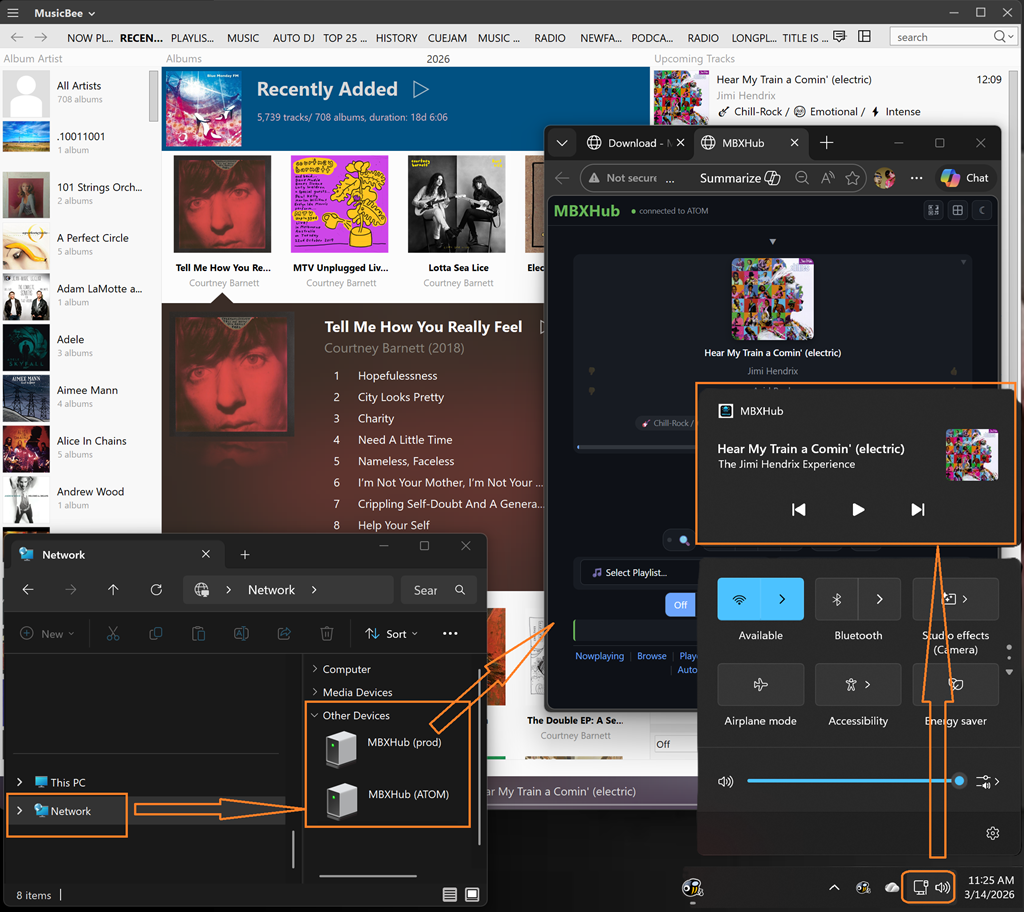The height and width of the screenshot is (912, 1024).
Task: Open quick settings gear icon
Action: (992, 833)
